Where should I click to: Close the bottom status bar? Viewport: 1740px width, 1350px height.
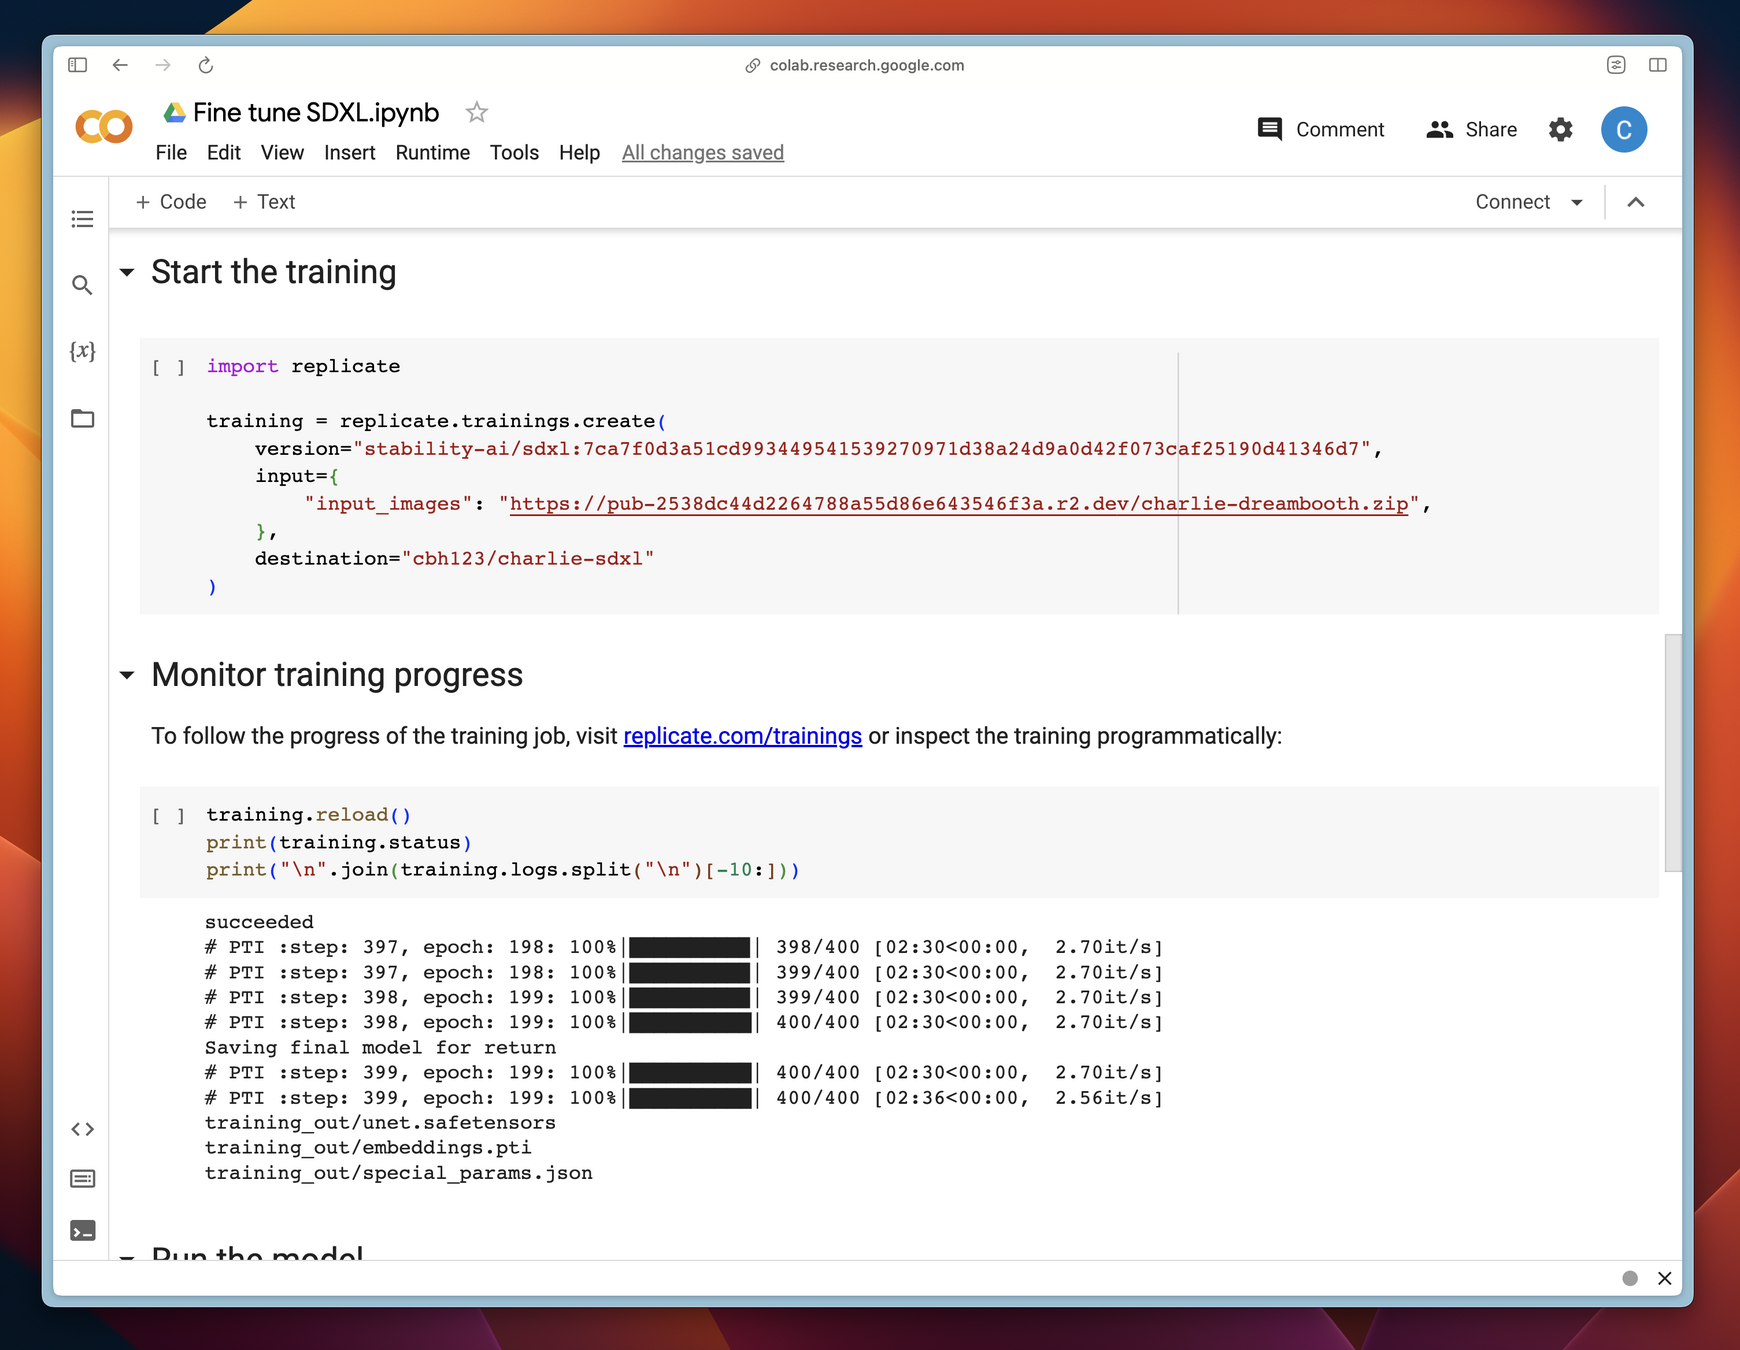click(x=1665, y=1278)
